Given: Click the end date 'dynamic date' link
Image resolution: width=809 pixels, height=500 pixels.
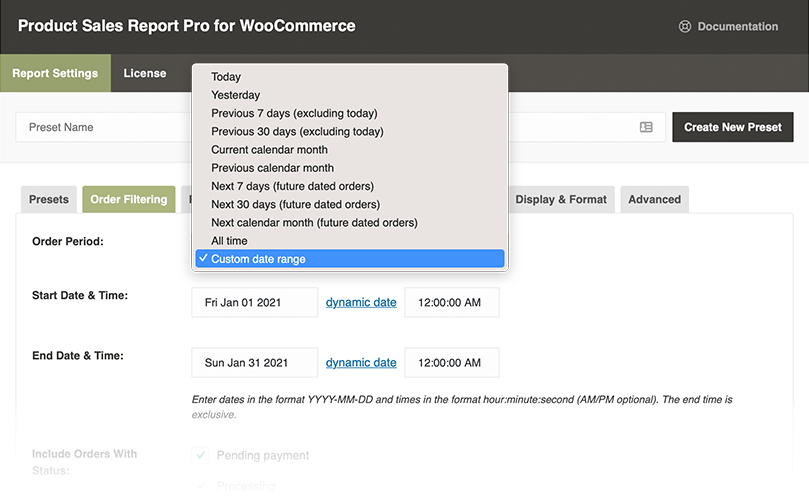Looking at the screenshot, I should 361,362.
